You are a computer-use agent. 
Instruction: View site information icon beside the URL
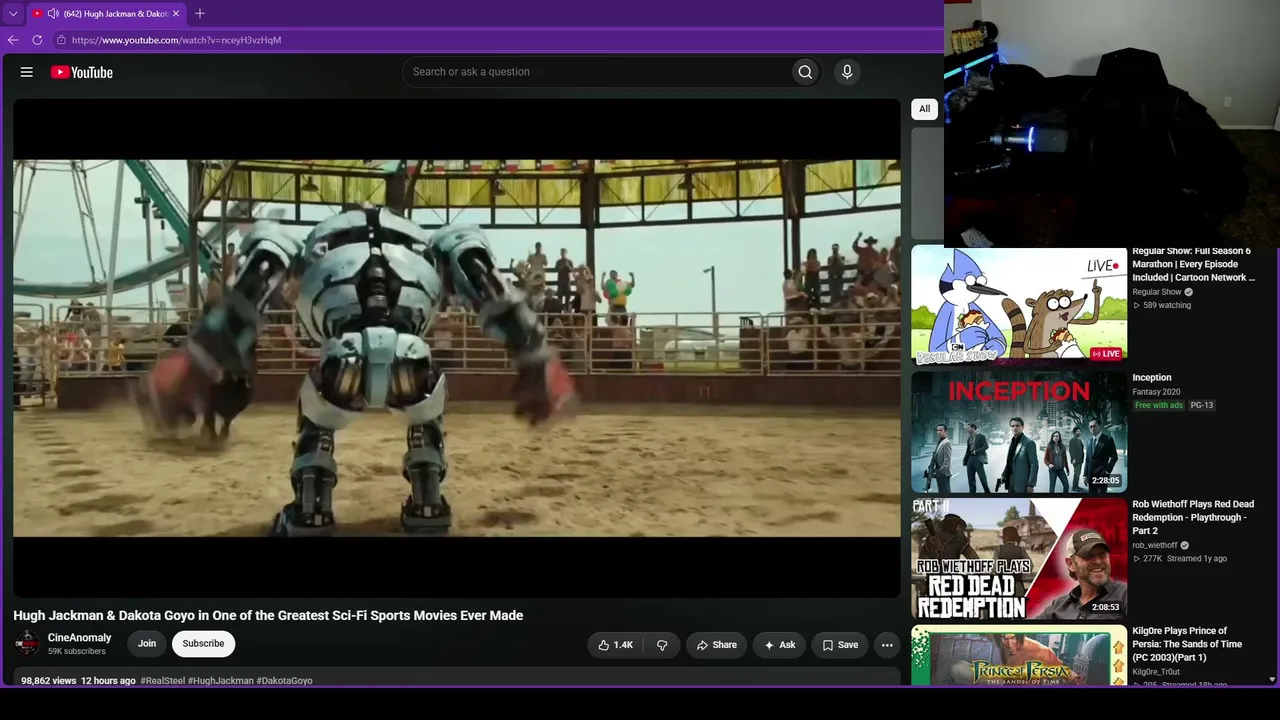tap(61, 40)
